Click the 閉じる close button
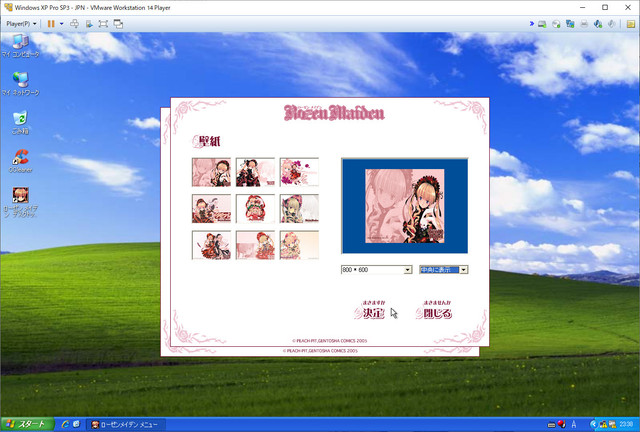 coord(435,310)
